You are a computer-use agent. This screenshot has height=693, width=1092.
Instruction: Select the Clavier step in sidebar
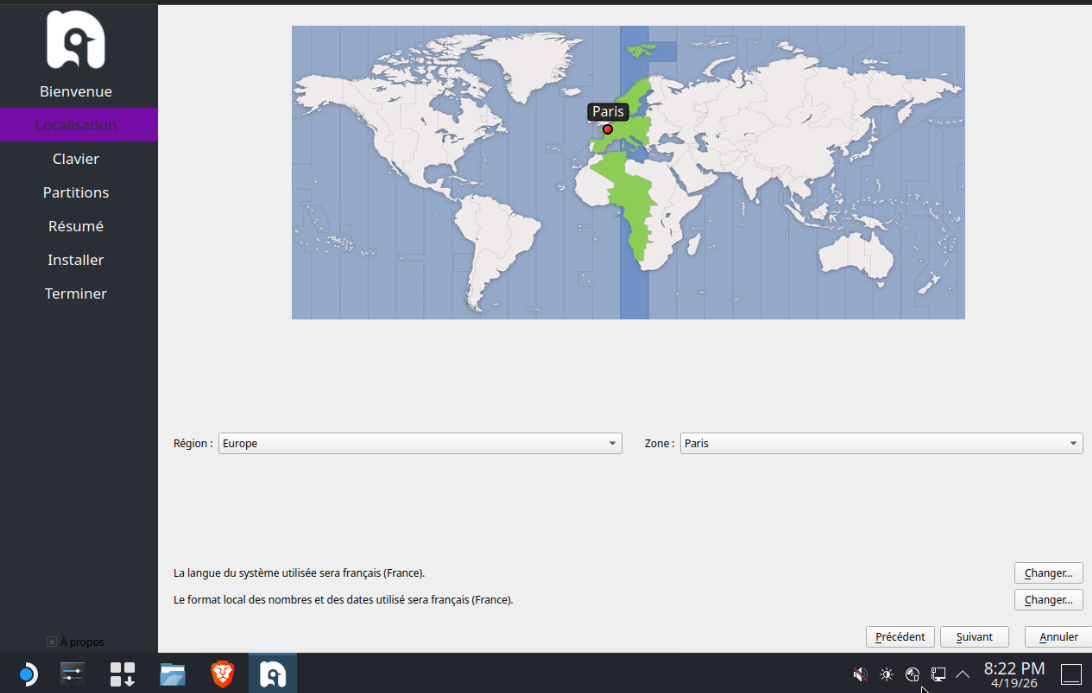76,159
